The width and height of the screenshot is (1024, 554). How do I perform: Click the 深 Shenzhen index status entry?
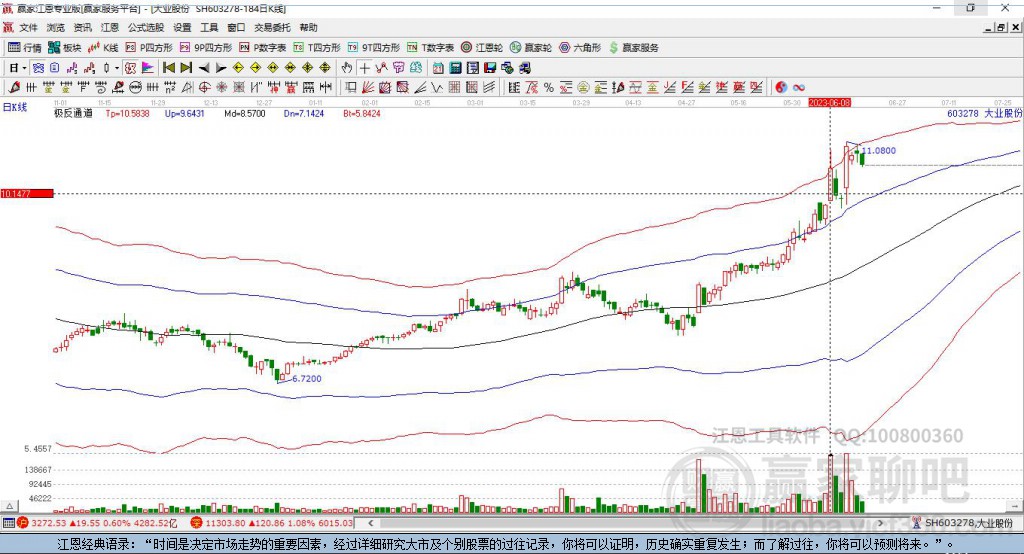tap(272, 523)
